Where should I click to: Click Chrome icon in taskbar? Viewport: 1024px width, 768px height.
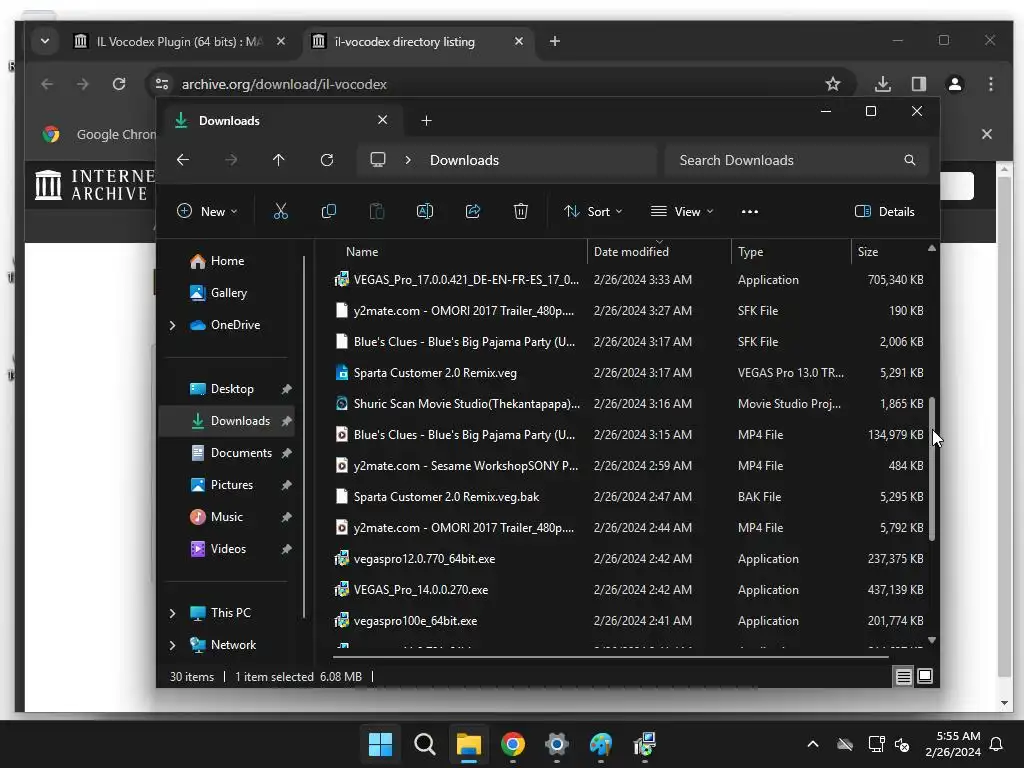(x=513, y=744)
